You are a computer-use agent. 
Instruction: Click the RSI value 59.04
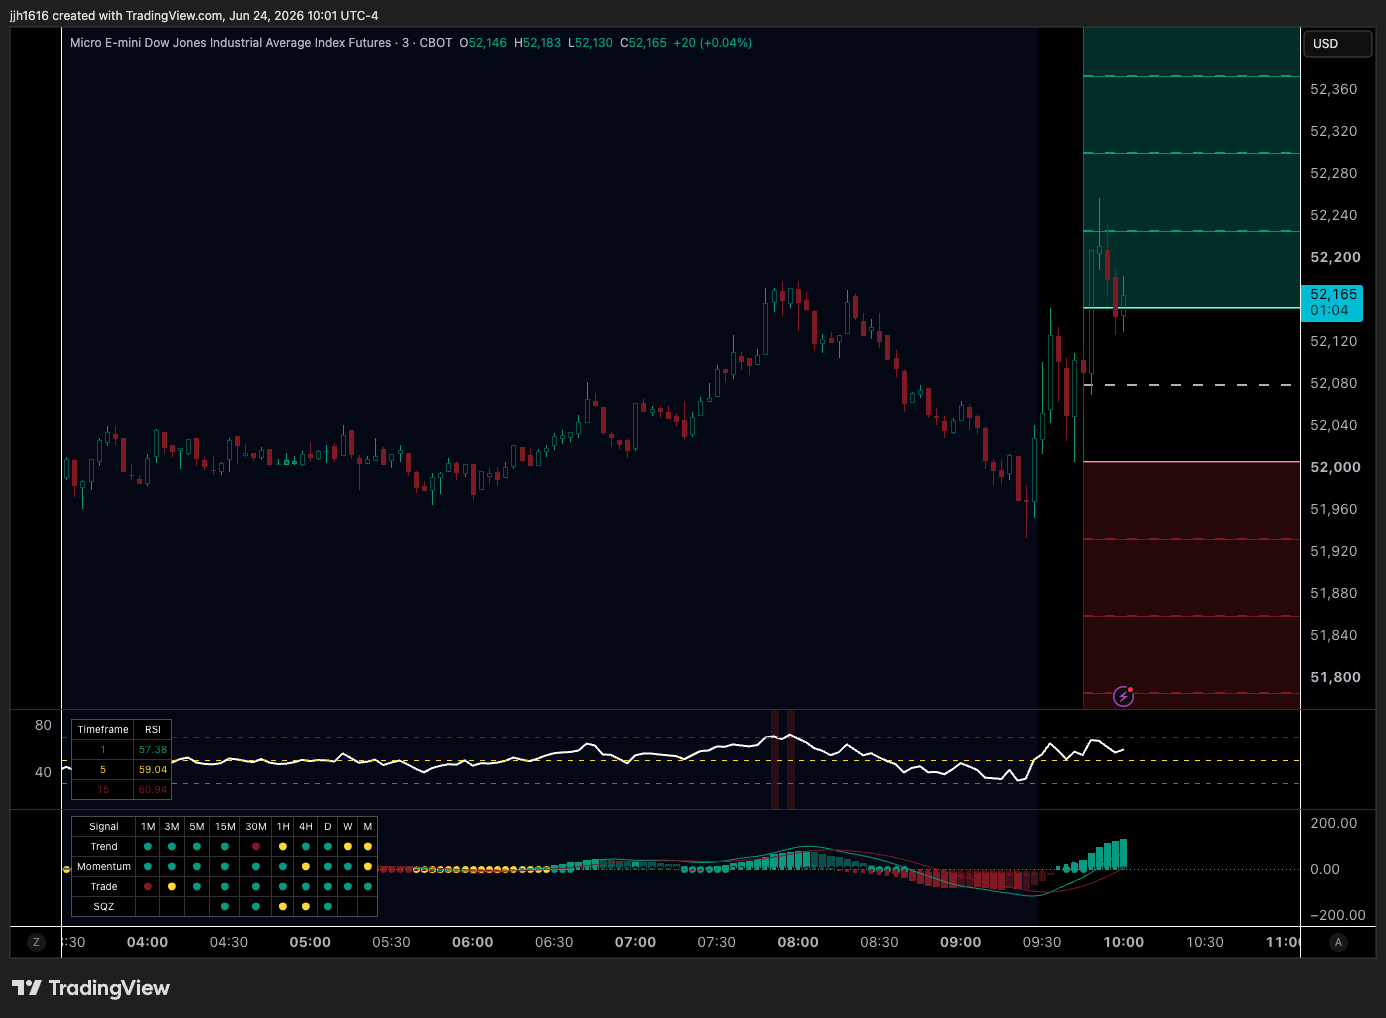[153, 770]
